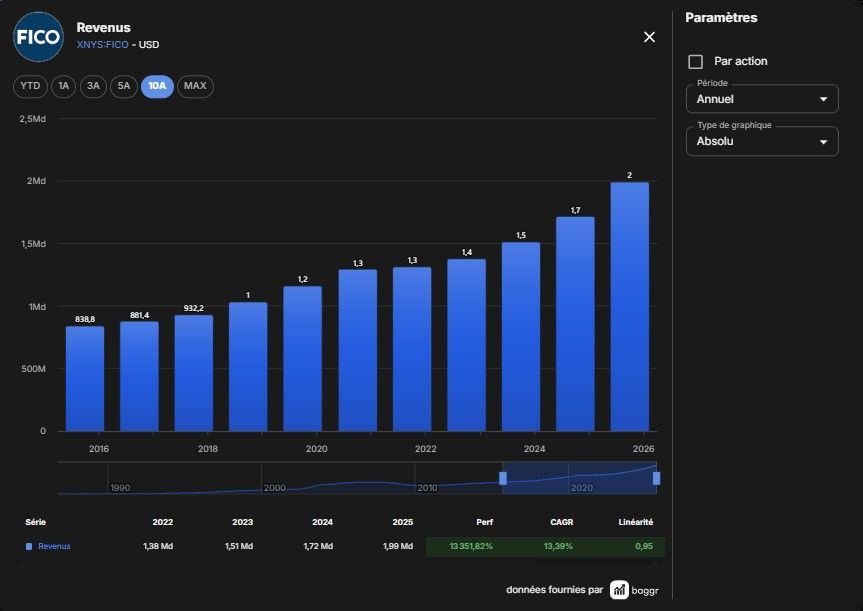Viewport: 863px width, 611px height.
Task: Open the Période dropdown set to Annuel
Action: click(762, 99)
